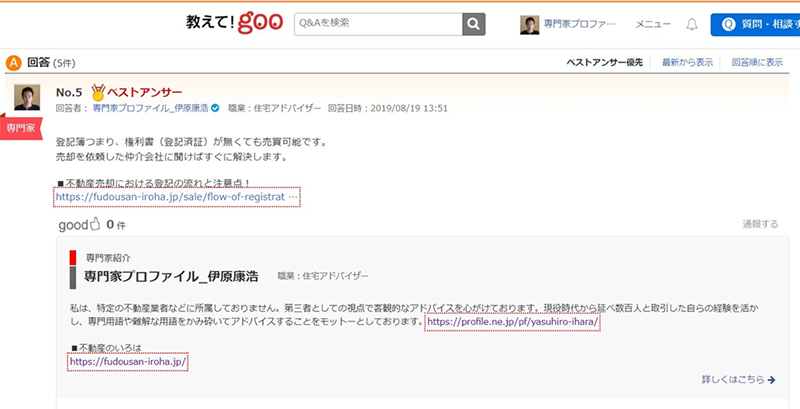Click the good 0件 count

click(116, 225)
